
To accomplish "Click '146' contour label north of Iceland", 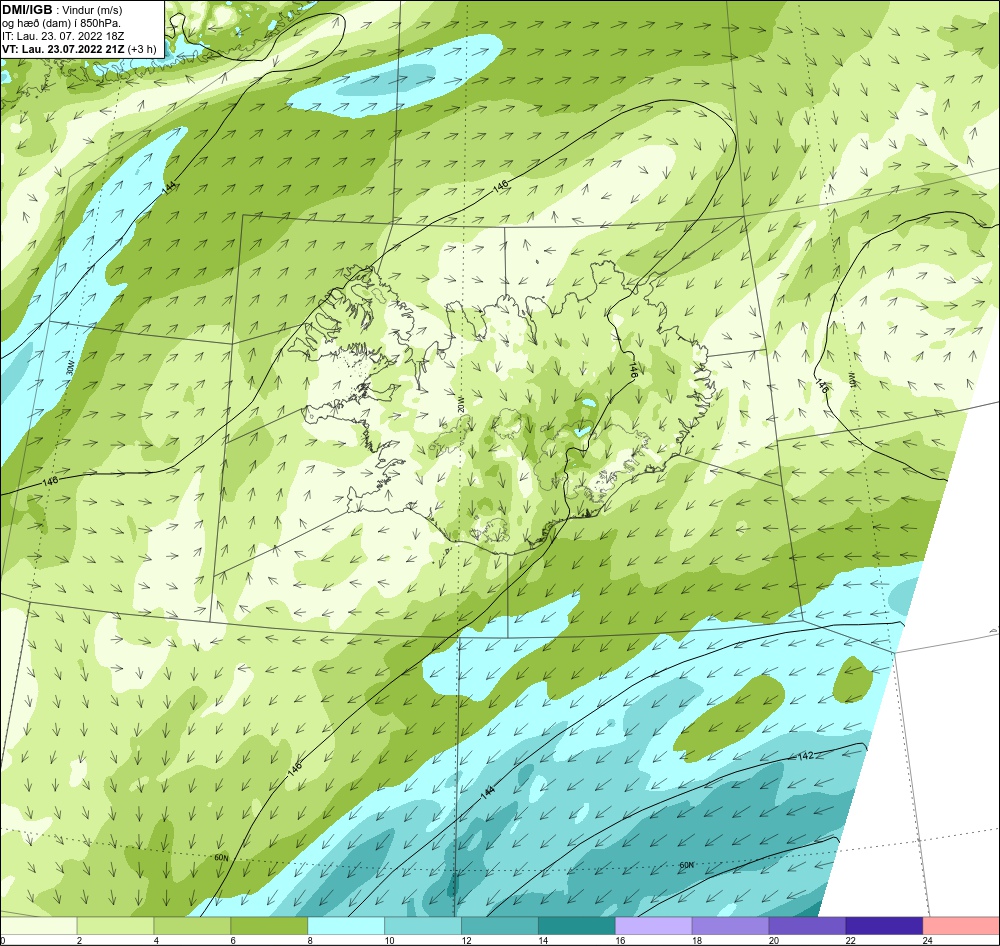I will coord(501,185).
